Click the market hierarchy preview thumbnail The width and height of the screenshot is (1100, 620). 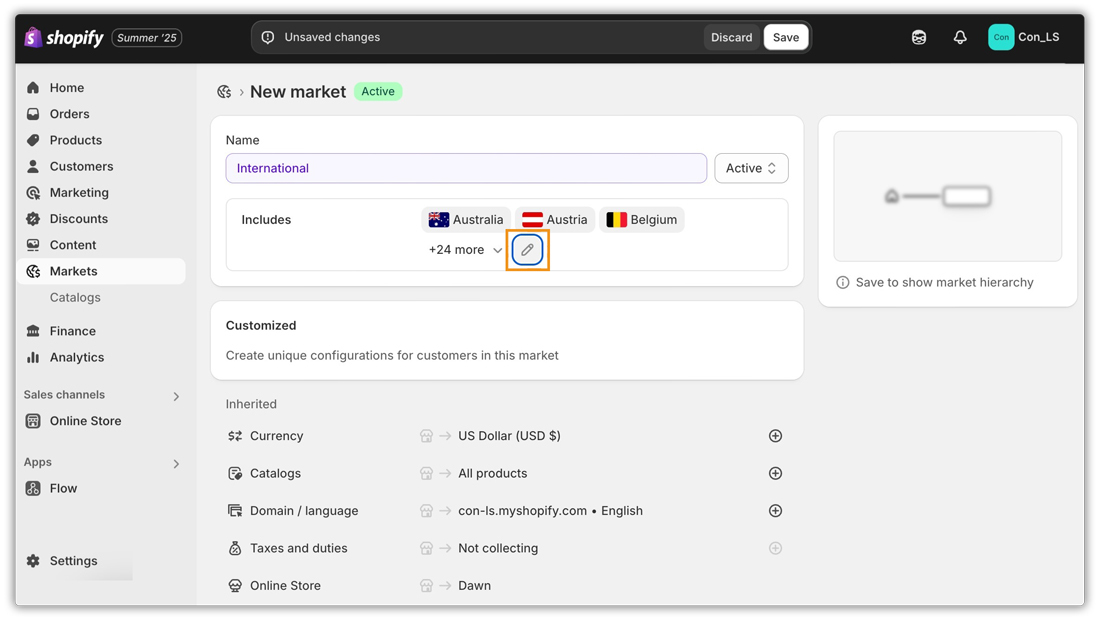click(x=947, y=196)
